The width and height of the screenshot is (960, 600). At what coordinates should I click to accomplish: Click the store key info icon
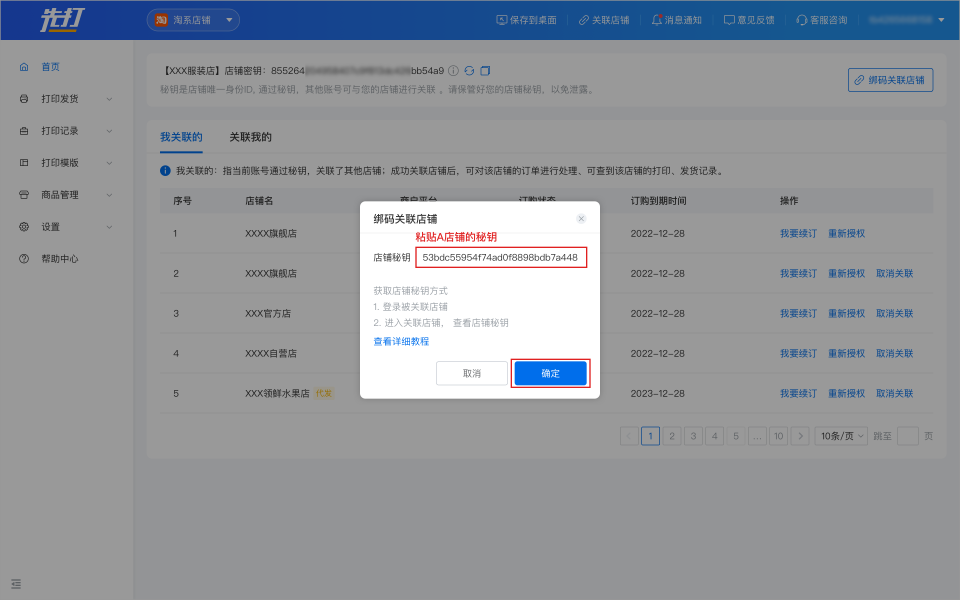coord(453,71)
